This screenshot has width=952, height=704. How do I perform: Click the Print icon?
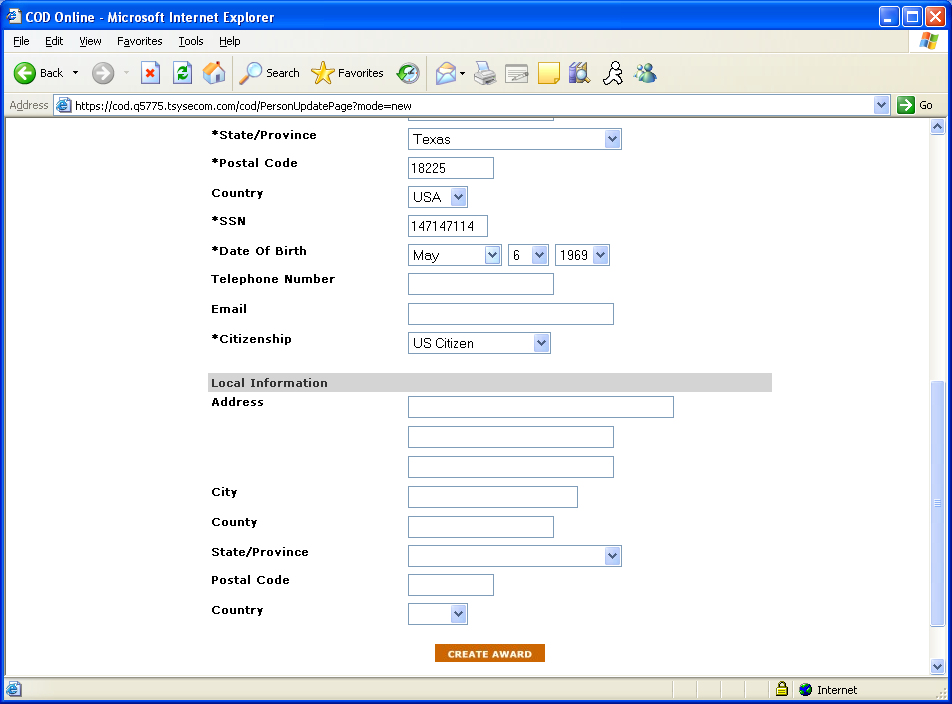484,73
